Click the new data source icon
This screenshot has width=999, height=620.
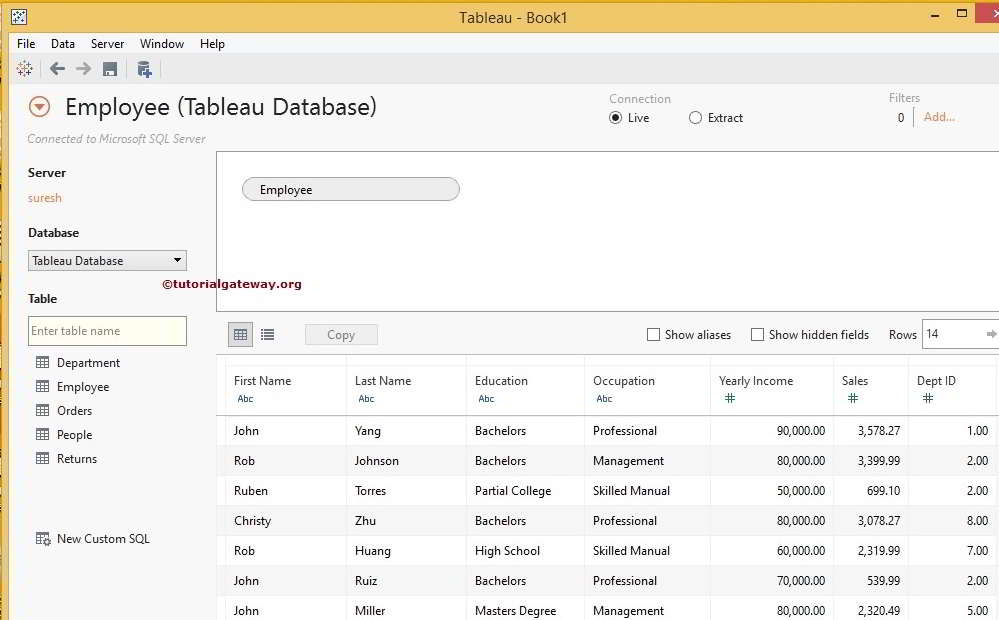click(x=144, y=68)
